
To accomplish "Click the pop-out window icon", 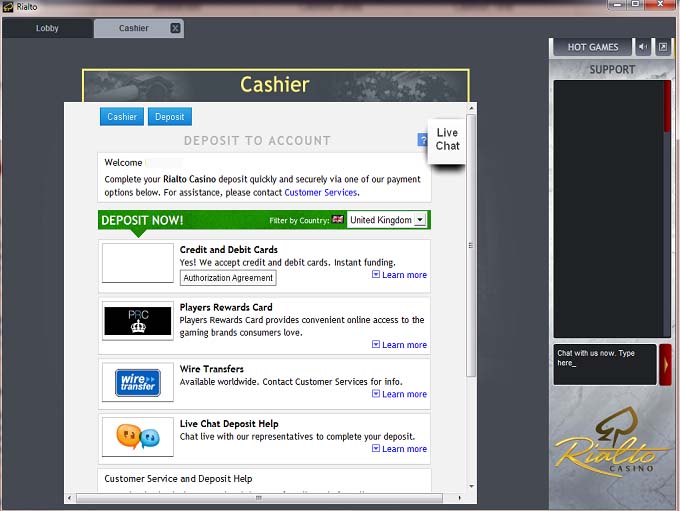I will pos(662,47).
